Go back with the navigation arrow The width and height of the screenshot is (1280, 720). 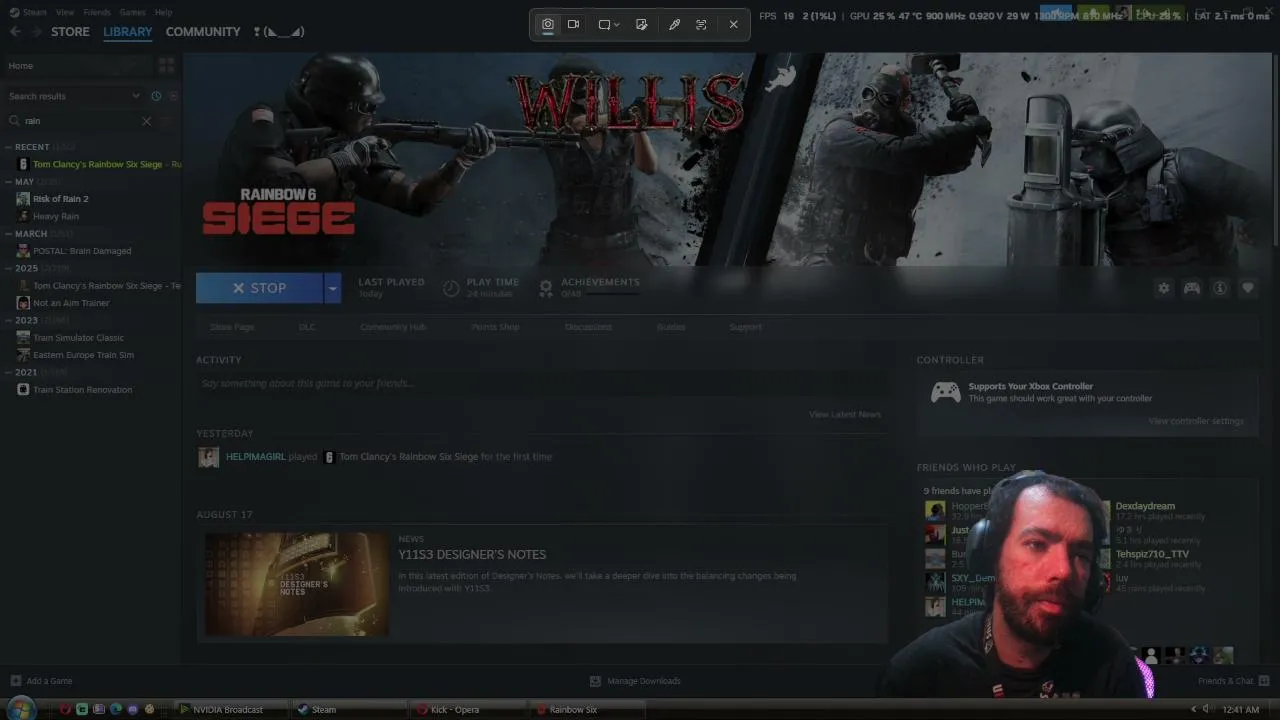pos(15,32)
